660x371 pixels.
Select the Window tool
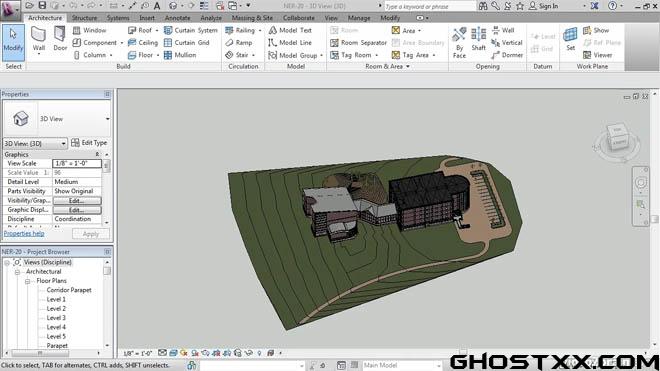pos(89,30)
